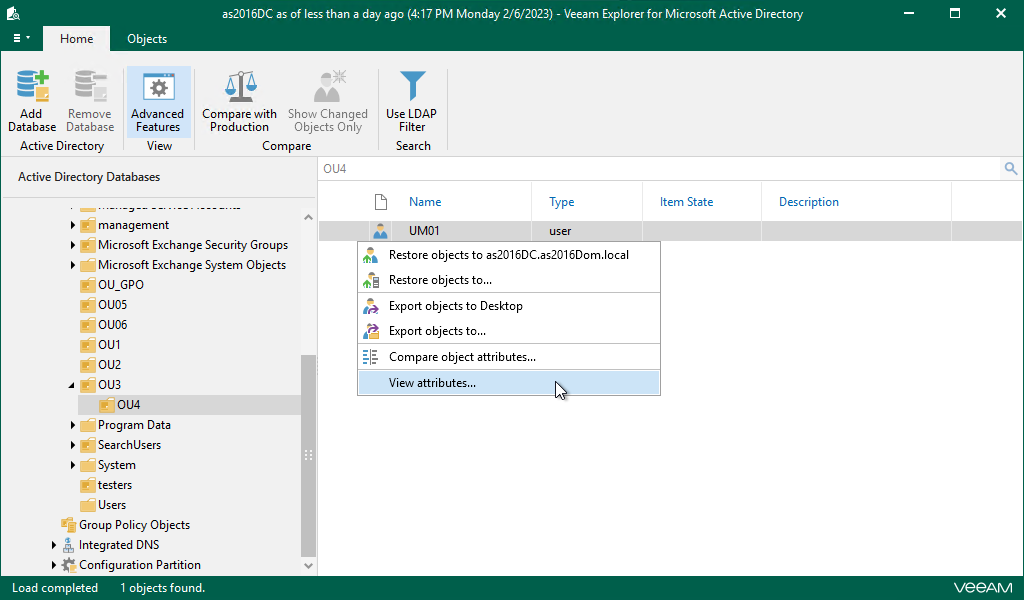Switch to the Objects ribbon tab
Image resolution: width=1024 pixels, height=600 pixels.
tap(147, 39)
